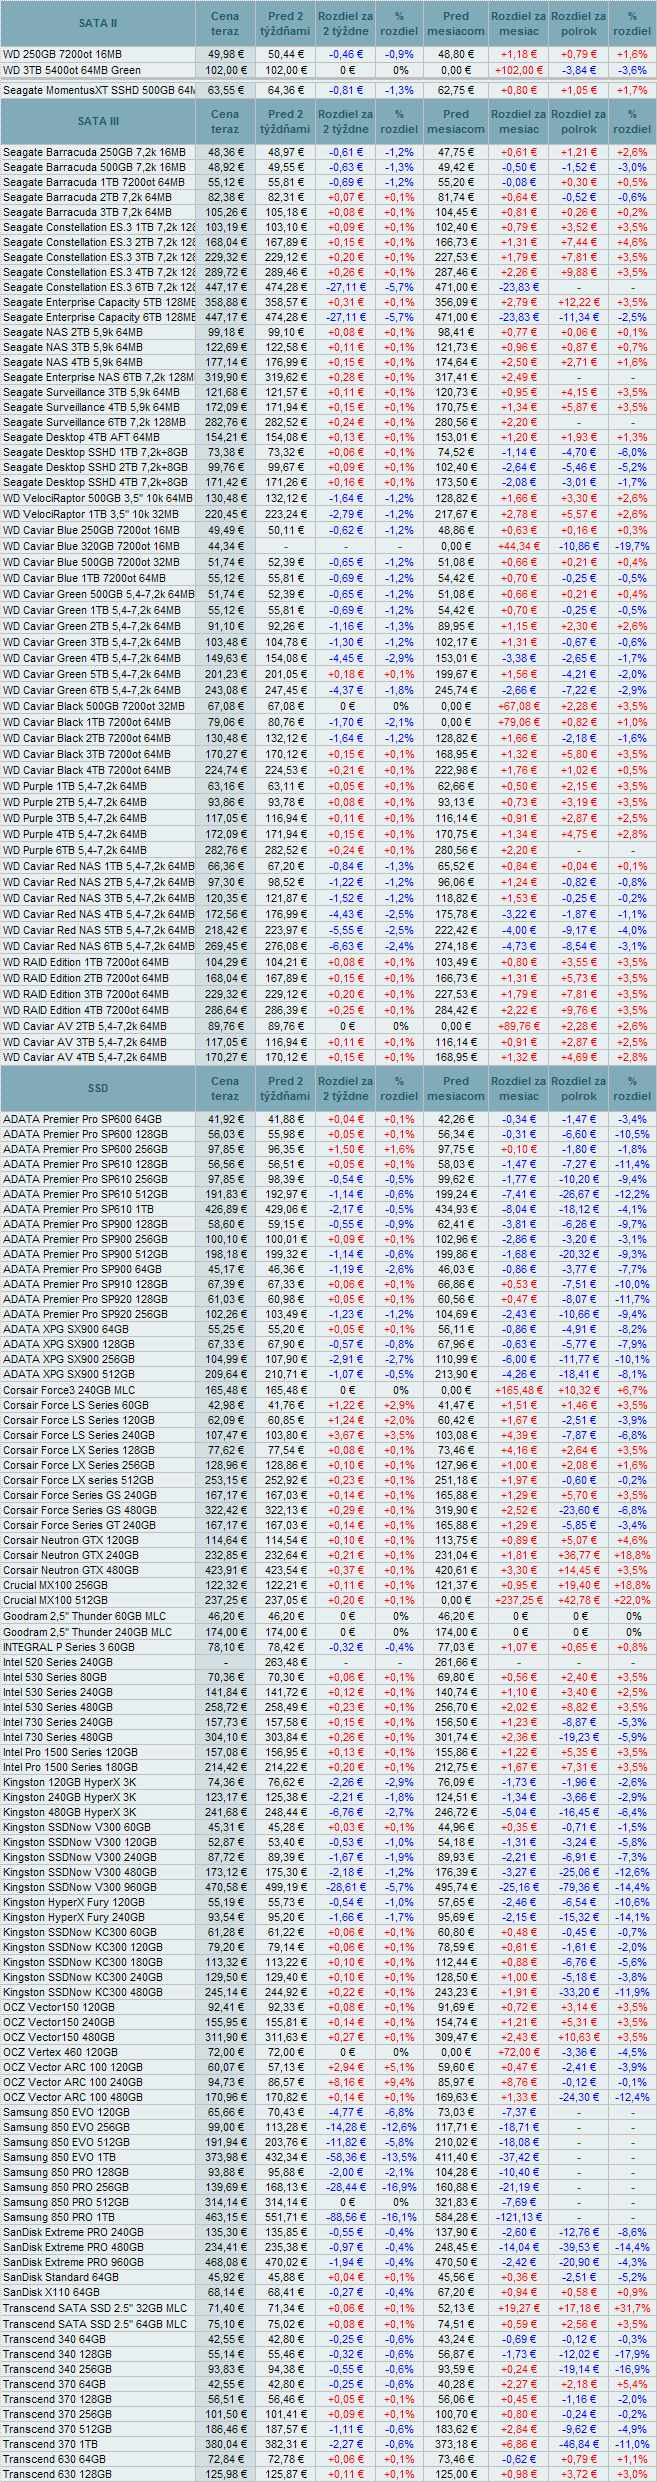This screenshot has width=657, height=2482.
Task: Select "Seagate Barracuda 3TB 7,2k 64MB"
Action: click(87, 212)
